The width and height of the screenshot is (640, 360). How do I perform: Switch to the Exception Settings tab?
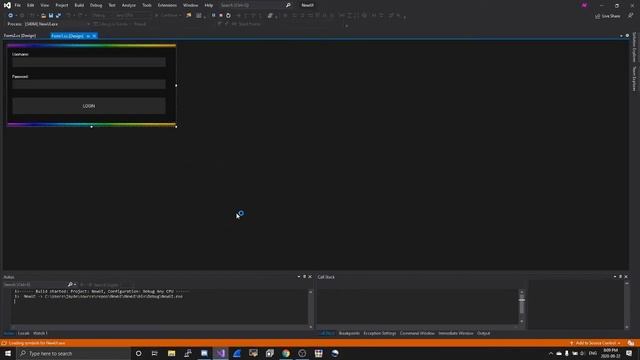(x=380, y=333)
